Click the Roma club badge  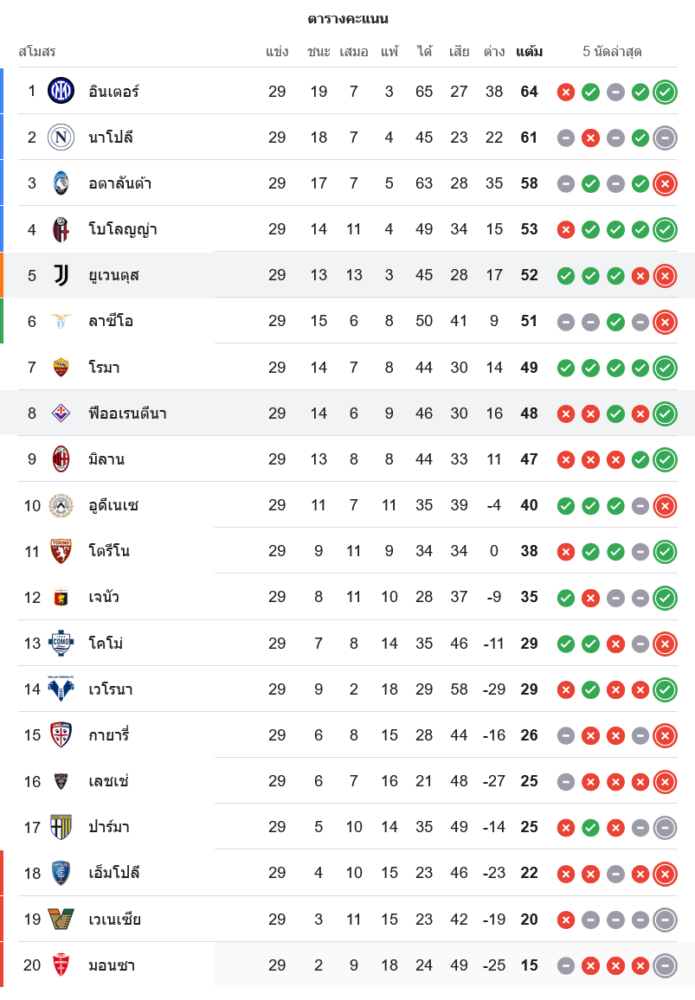[x=61, y=367]
